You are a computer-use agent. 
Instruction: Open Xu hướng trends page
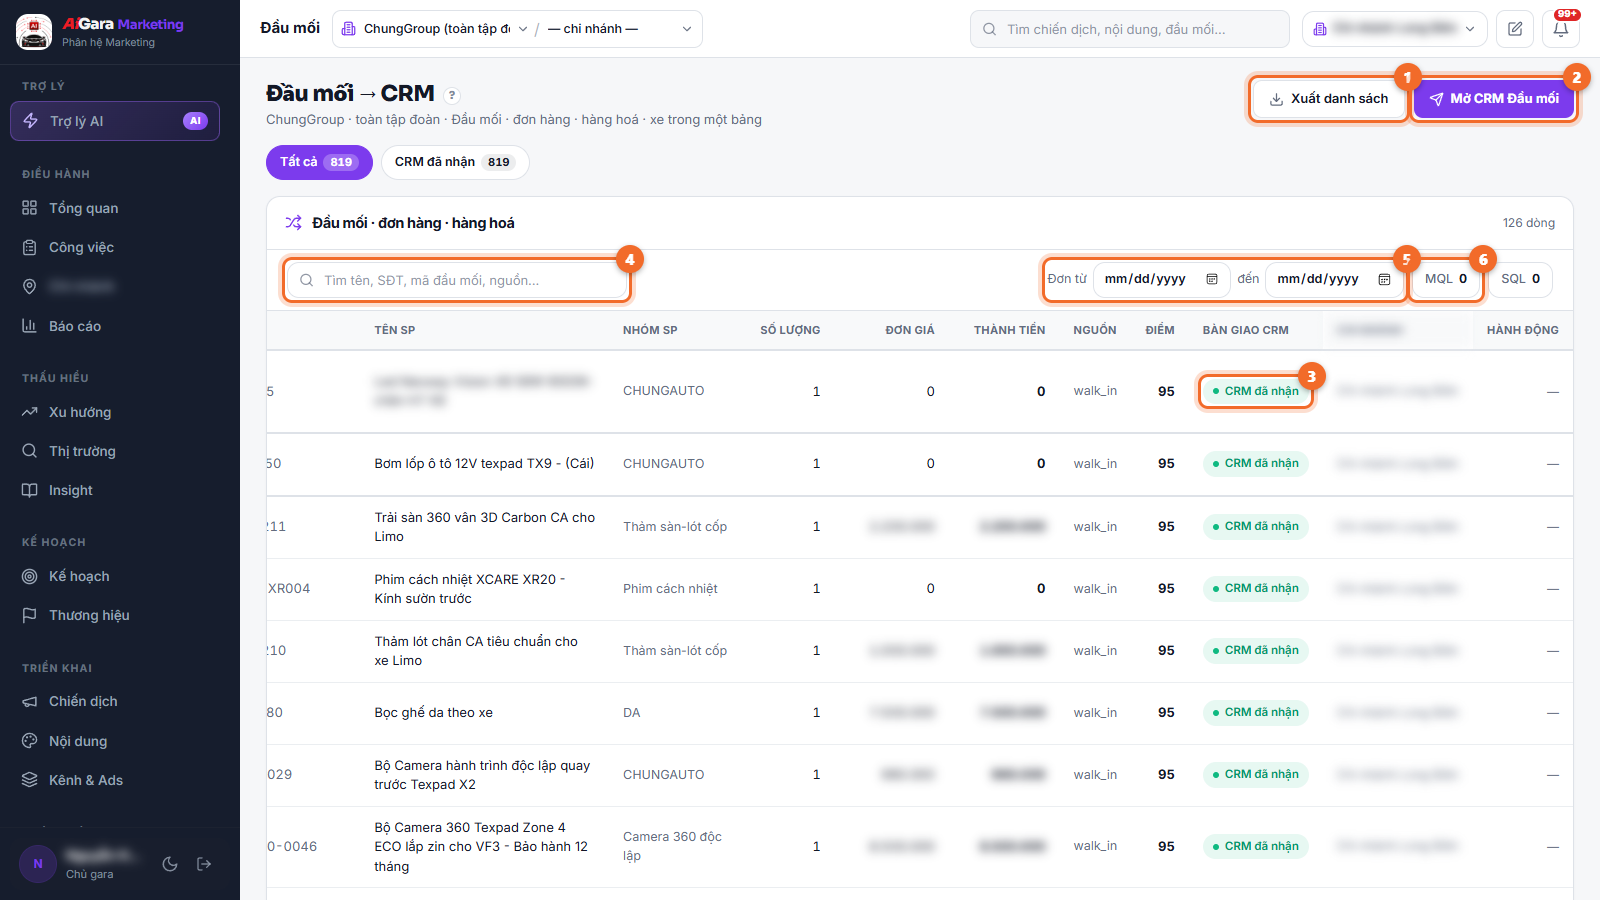115,412
